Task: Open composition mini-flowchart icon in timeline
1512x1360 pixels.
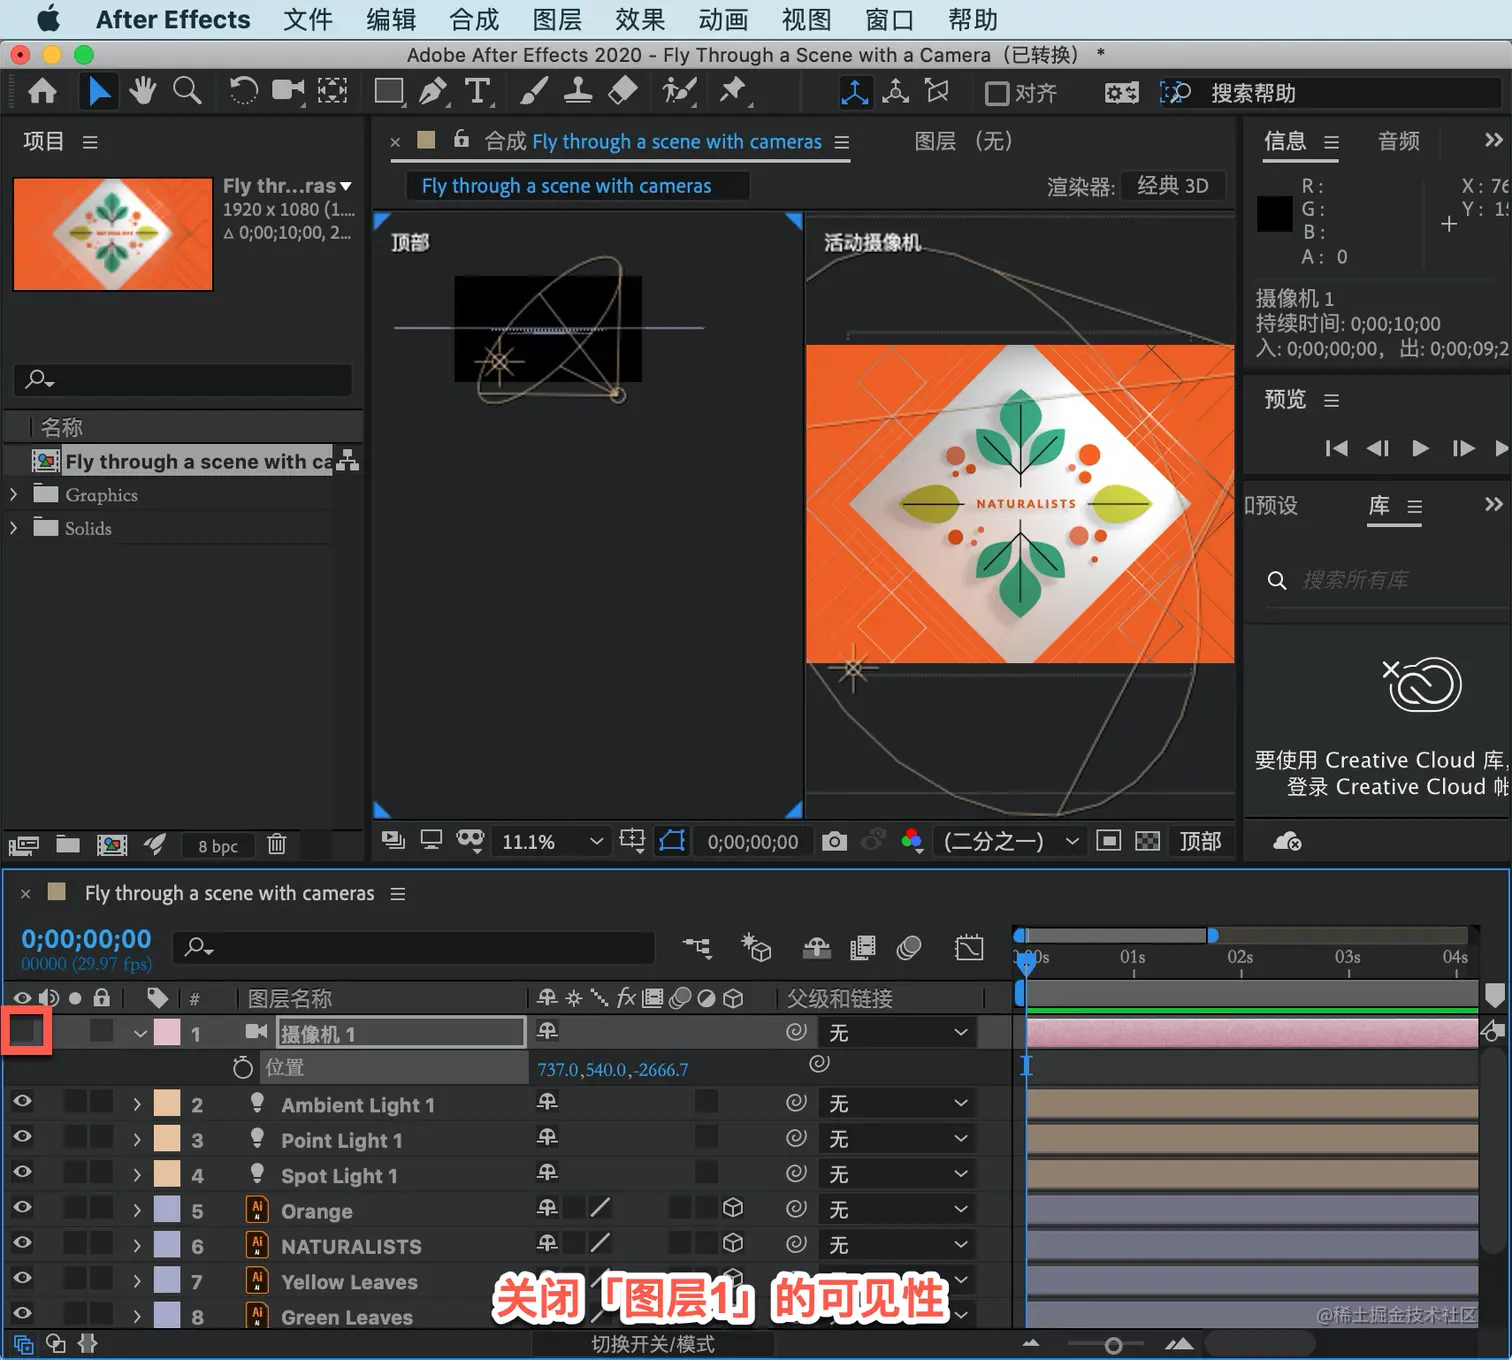Action: coord(697,947)
